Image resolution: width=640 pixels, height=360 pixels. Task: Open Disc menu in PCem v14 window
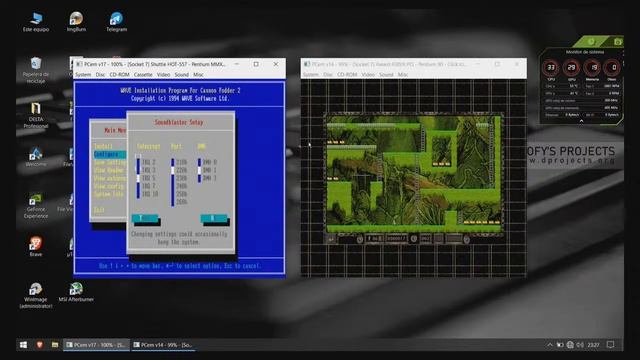328,75
